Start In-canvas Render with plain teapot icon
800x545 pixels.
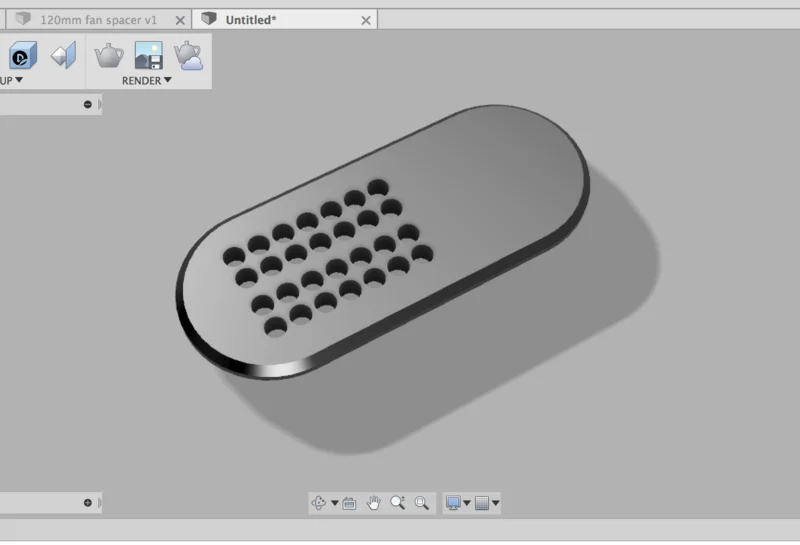point(109,55)
